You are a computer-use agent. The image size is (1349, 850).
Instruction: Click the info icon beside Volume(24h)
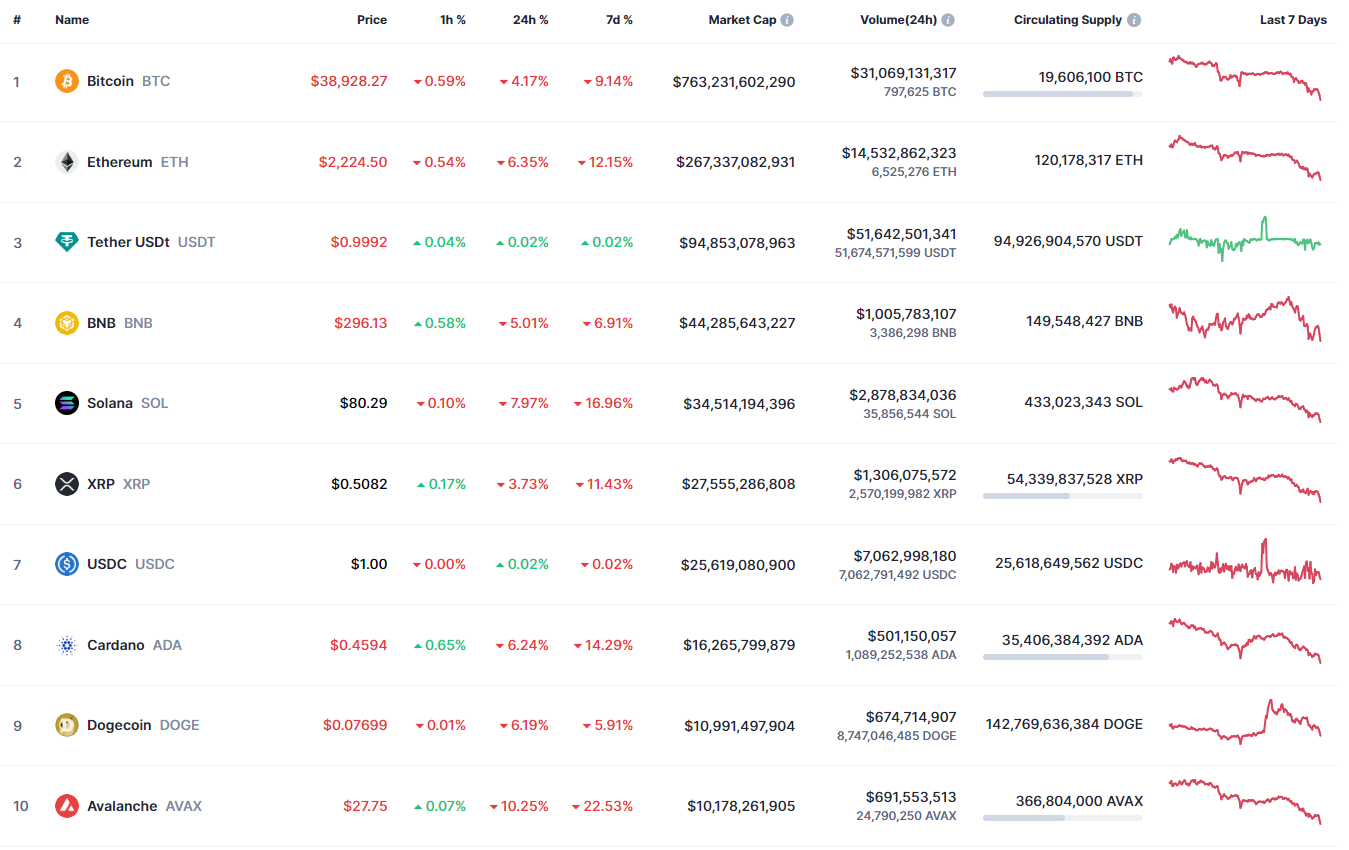pos(948,20)
